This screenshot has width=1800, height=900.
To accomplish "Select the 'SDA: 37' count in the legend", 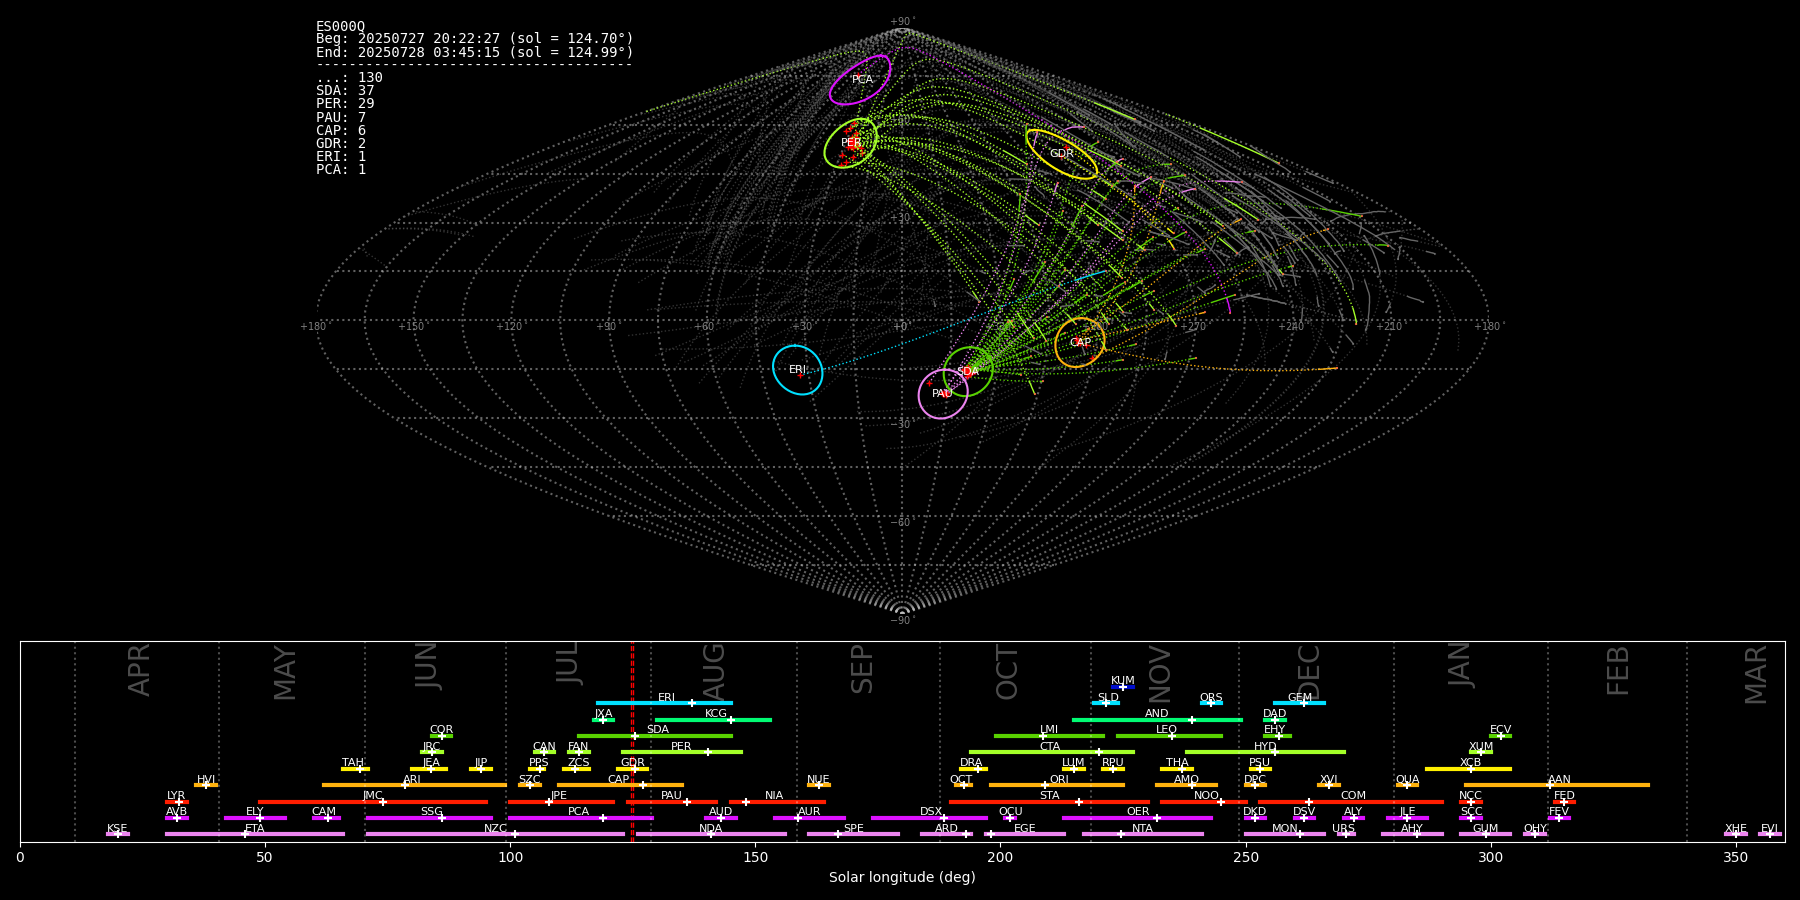I will (345, 90).
